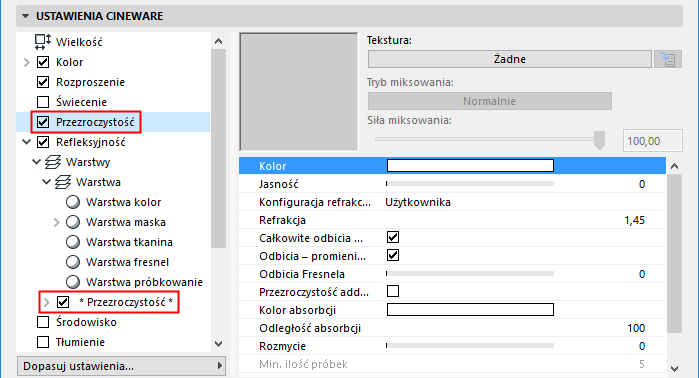699x378 pixels.
Task: Collapse the Warstwy node
Action: pyautogui.click(x=37, y=162)
